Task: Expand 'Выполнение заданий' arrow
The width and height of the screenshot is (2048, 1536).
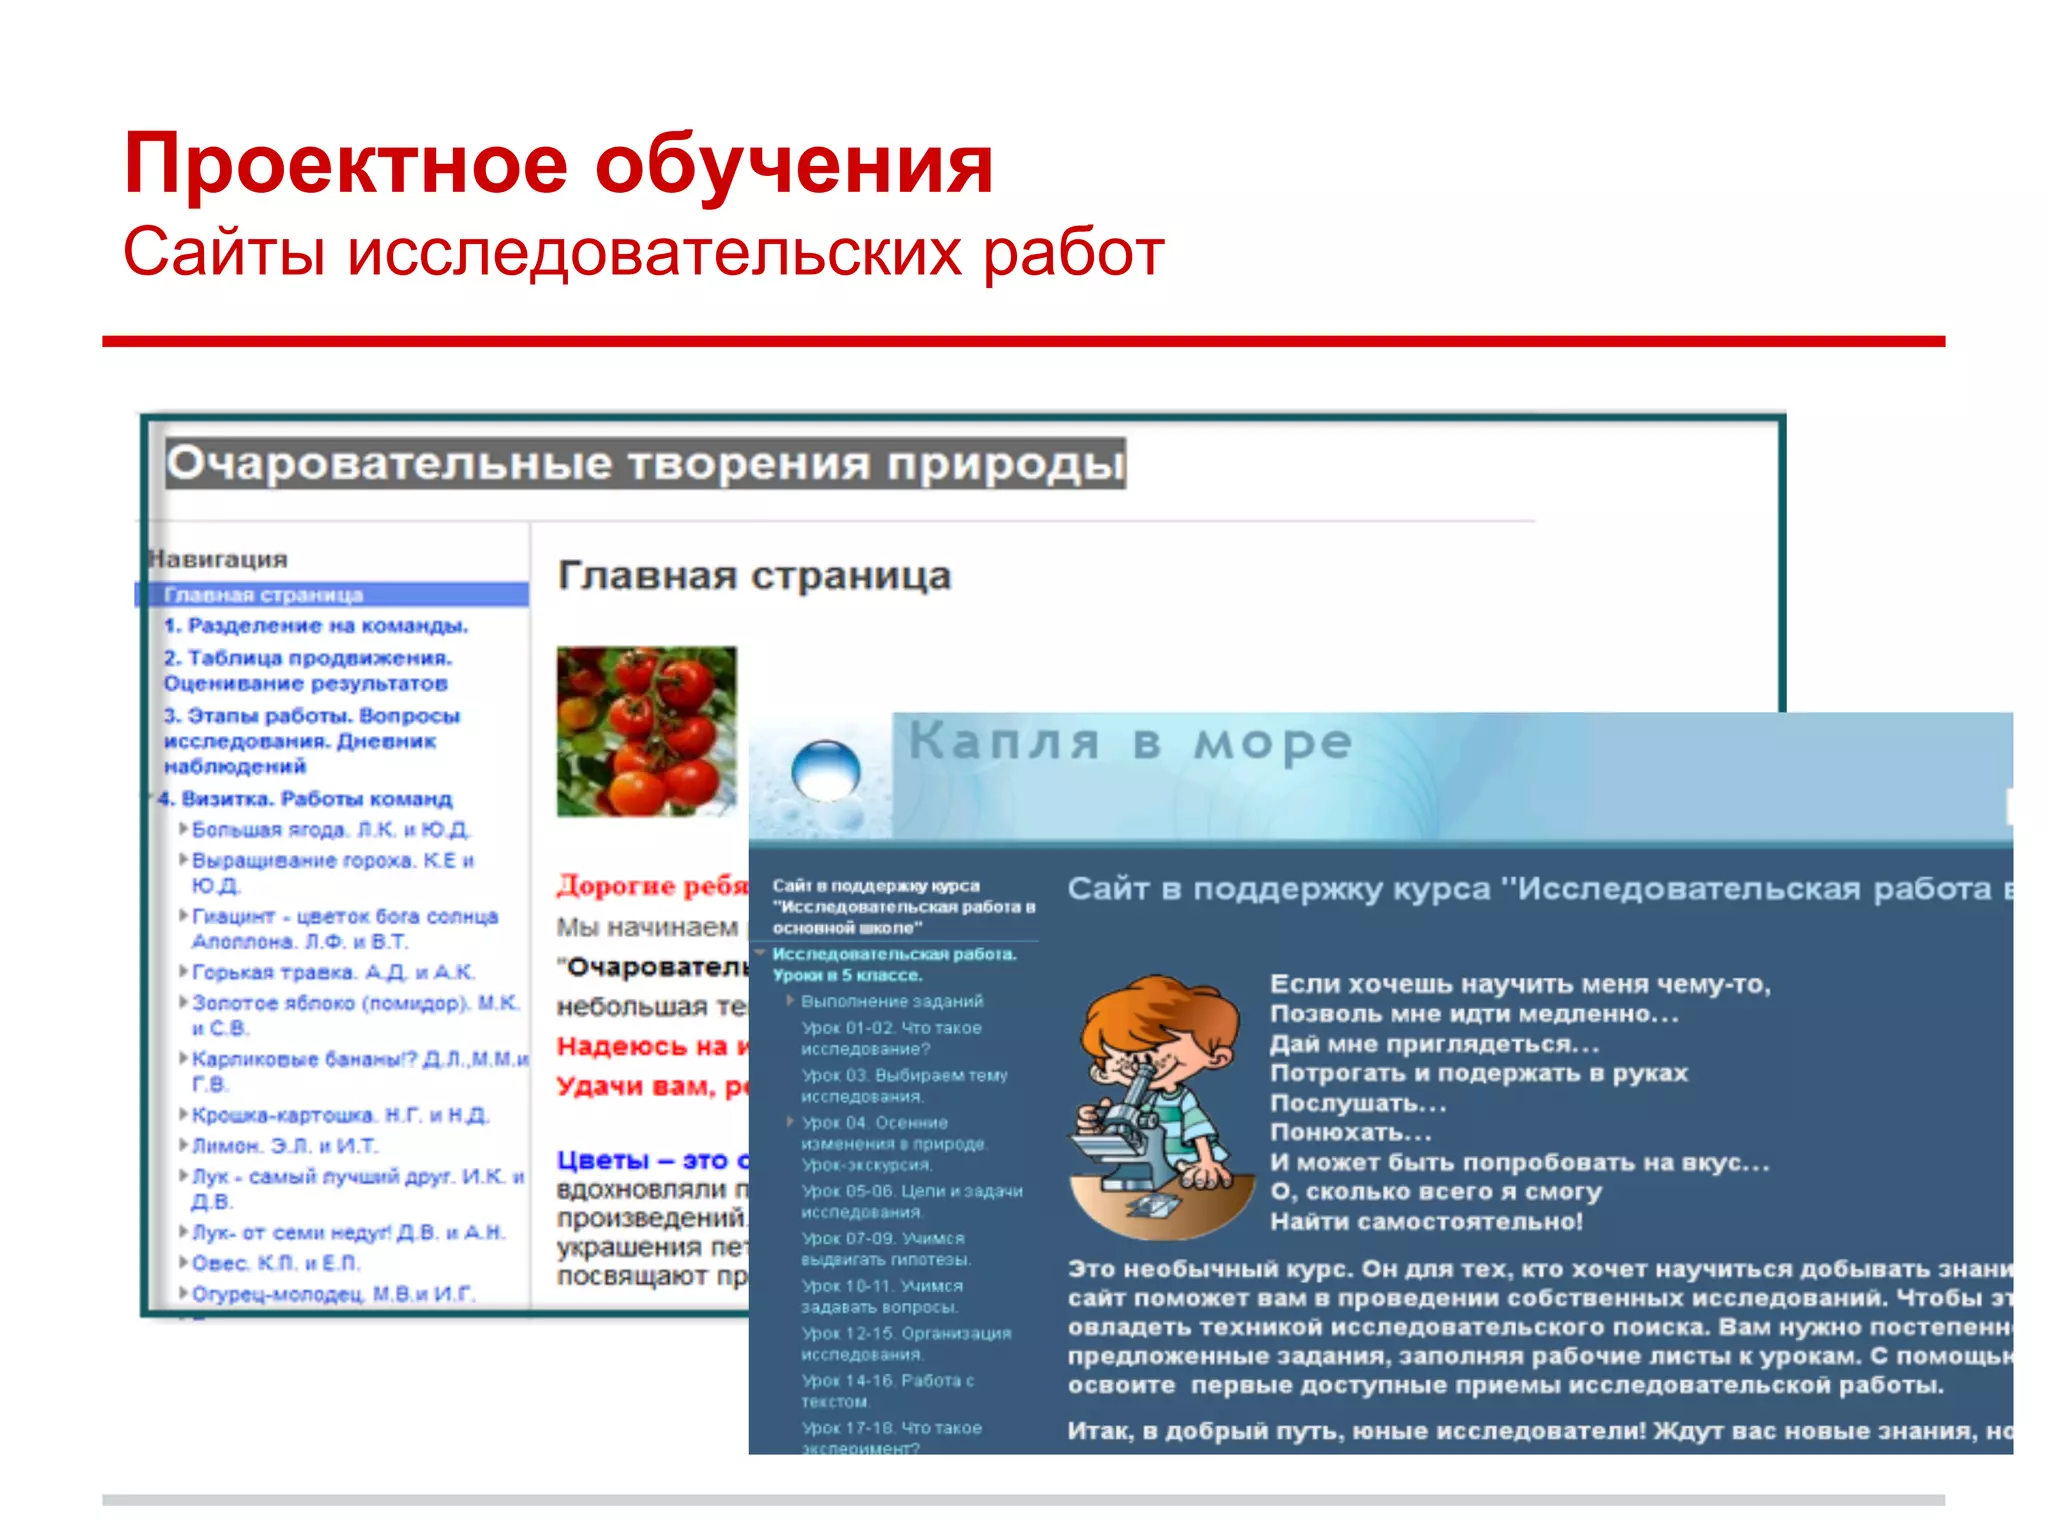Action: click(x=789, y=1000)
